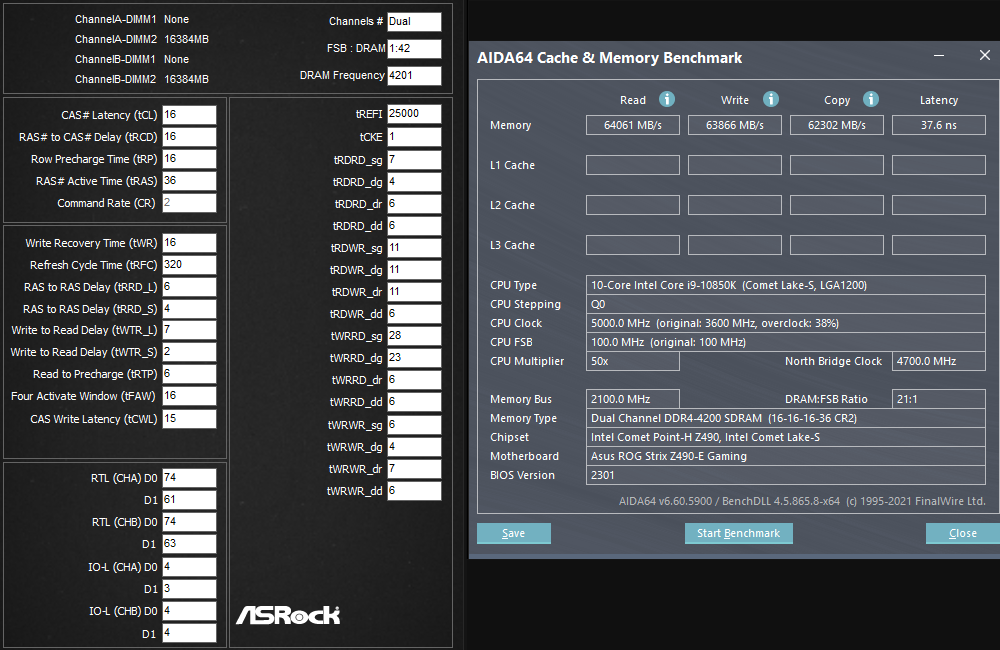The image size is (1000, 650).
Task: Click the IO-L (CHB) D0 field
Action: [x=189, y=610]
